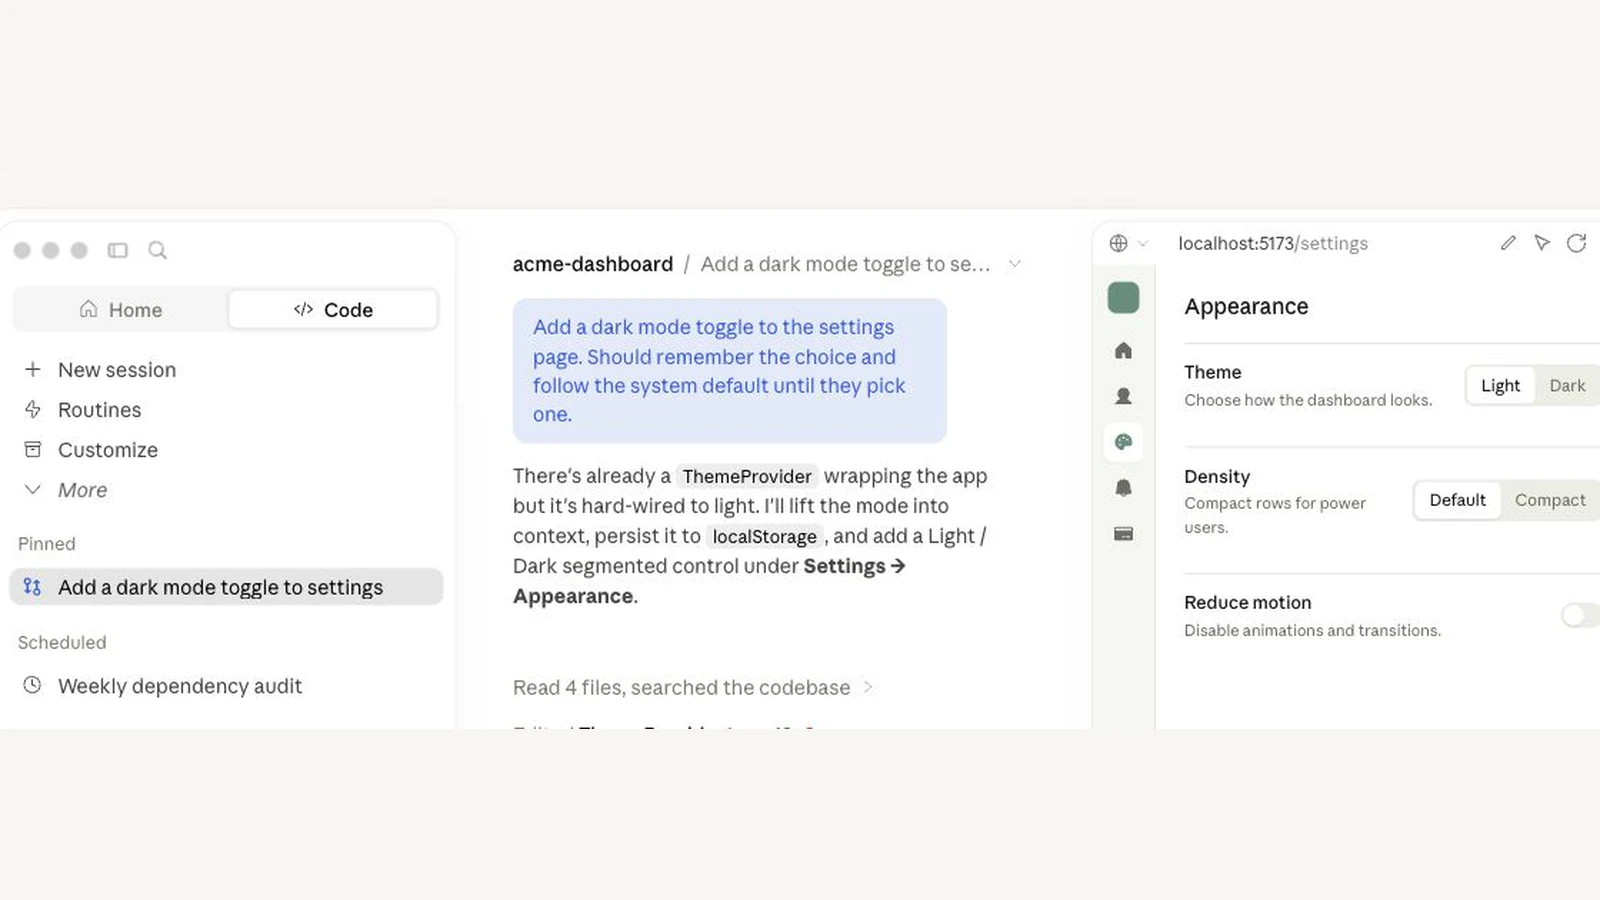The image size is (1600, 900).
Task: Open Weekly dependency audit scheduled task
Action: 180,686
